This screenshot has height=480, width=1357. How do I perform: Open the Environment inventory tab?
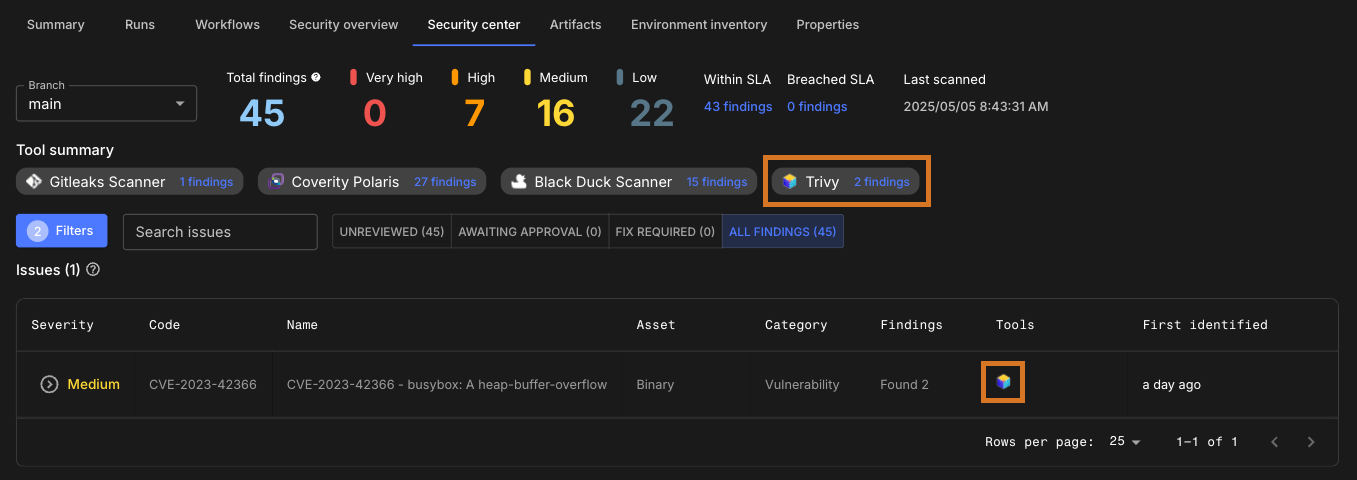point(699,24)
